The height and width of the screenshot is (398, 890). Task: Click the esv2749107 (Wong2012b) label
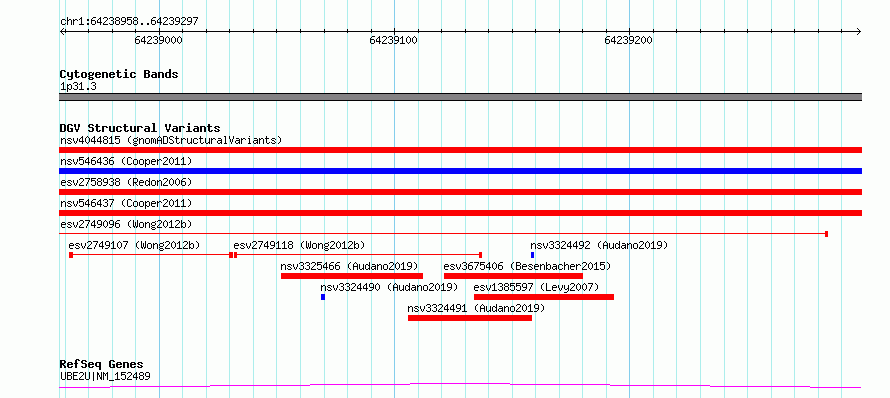point(135,245)
